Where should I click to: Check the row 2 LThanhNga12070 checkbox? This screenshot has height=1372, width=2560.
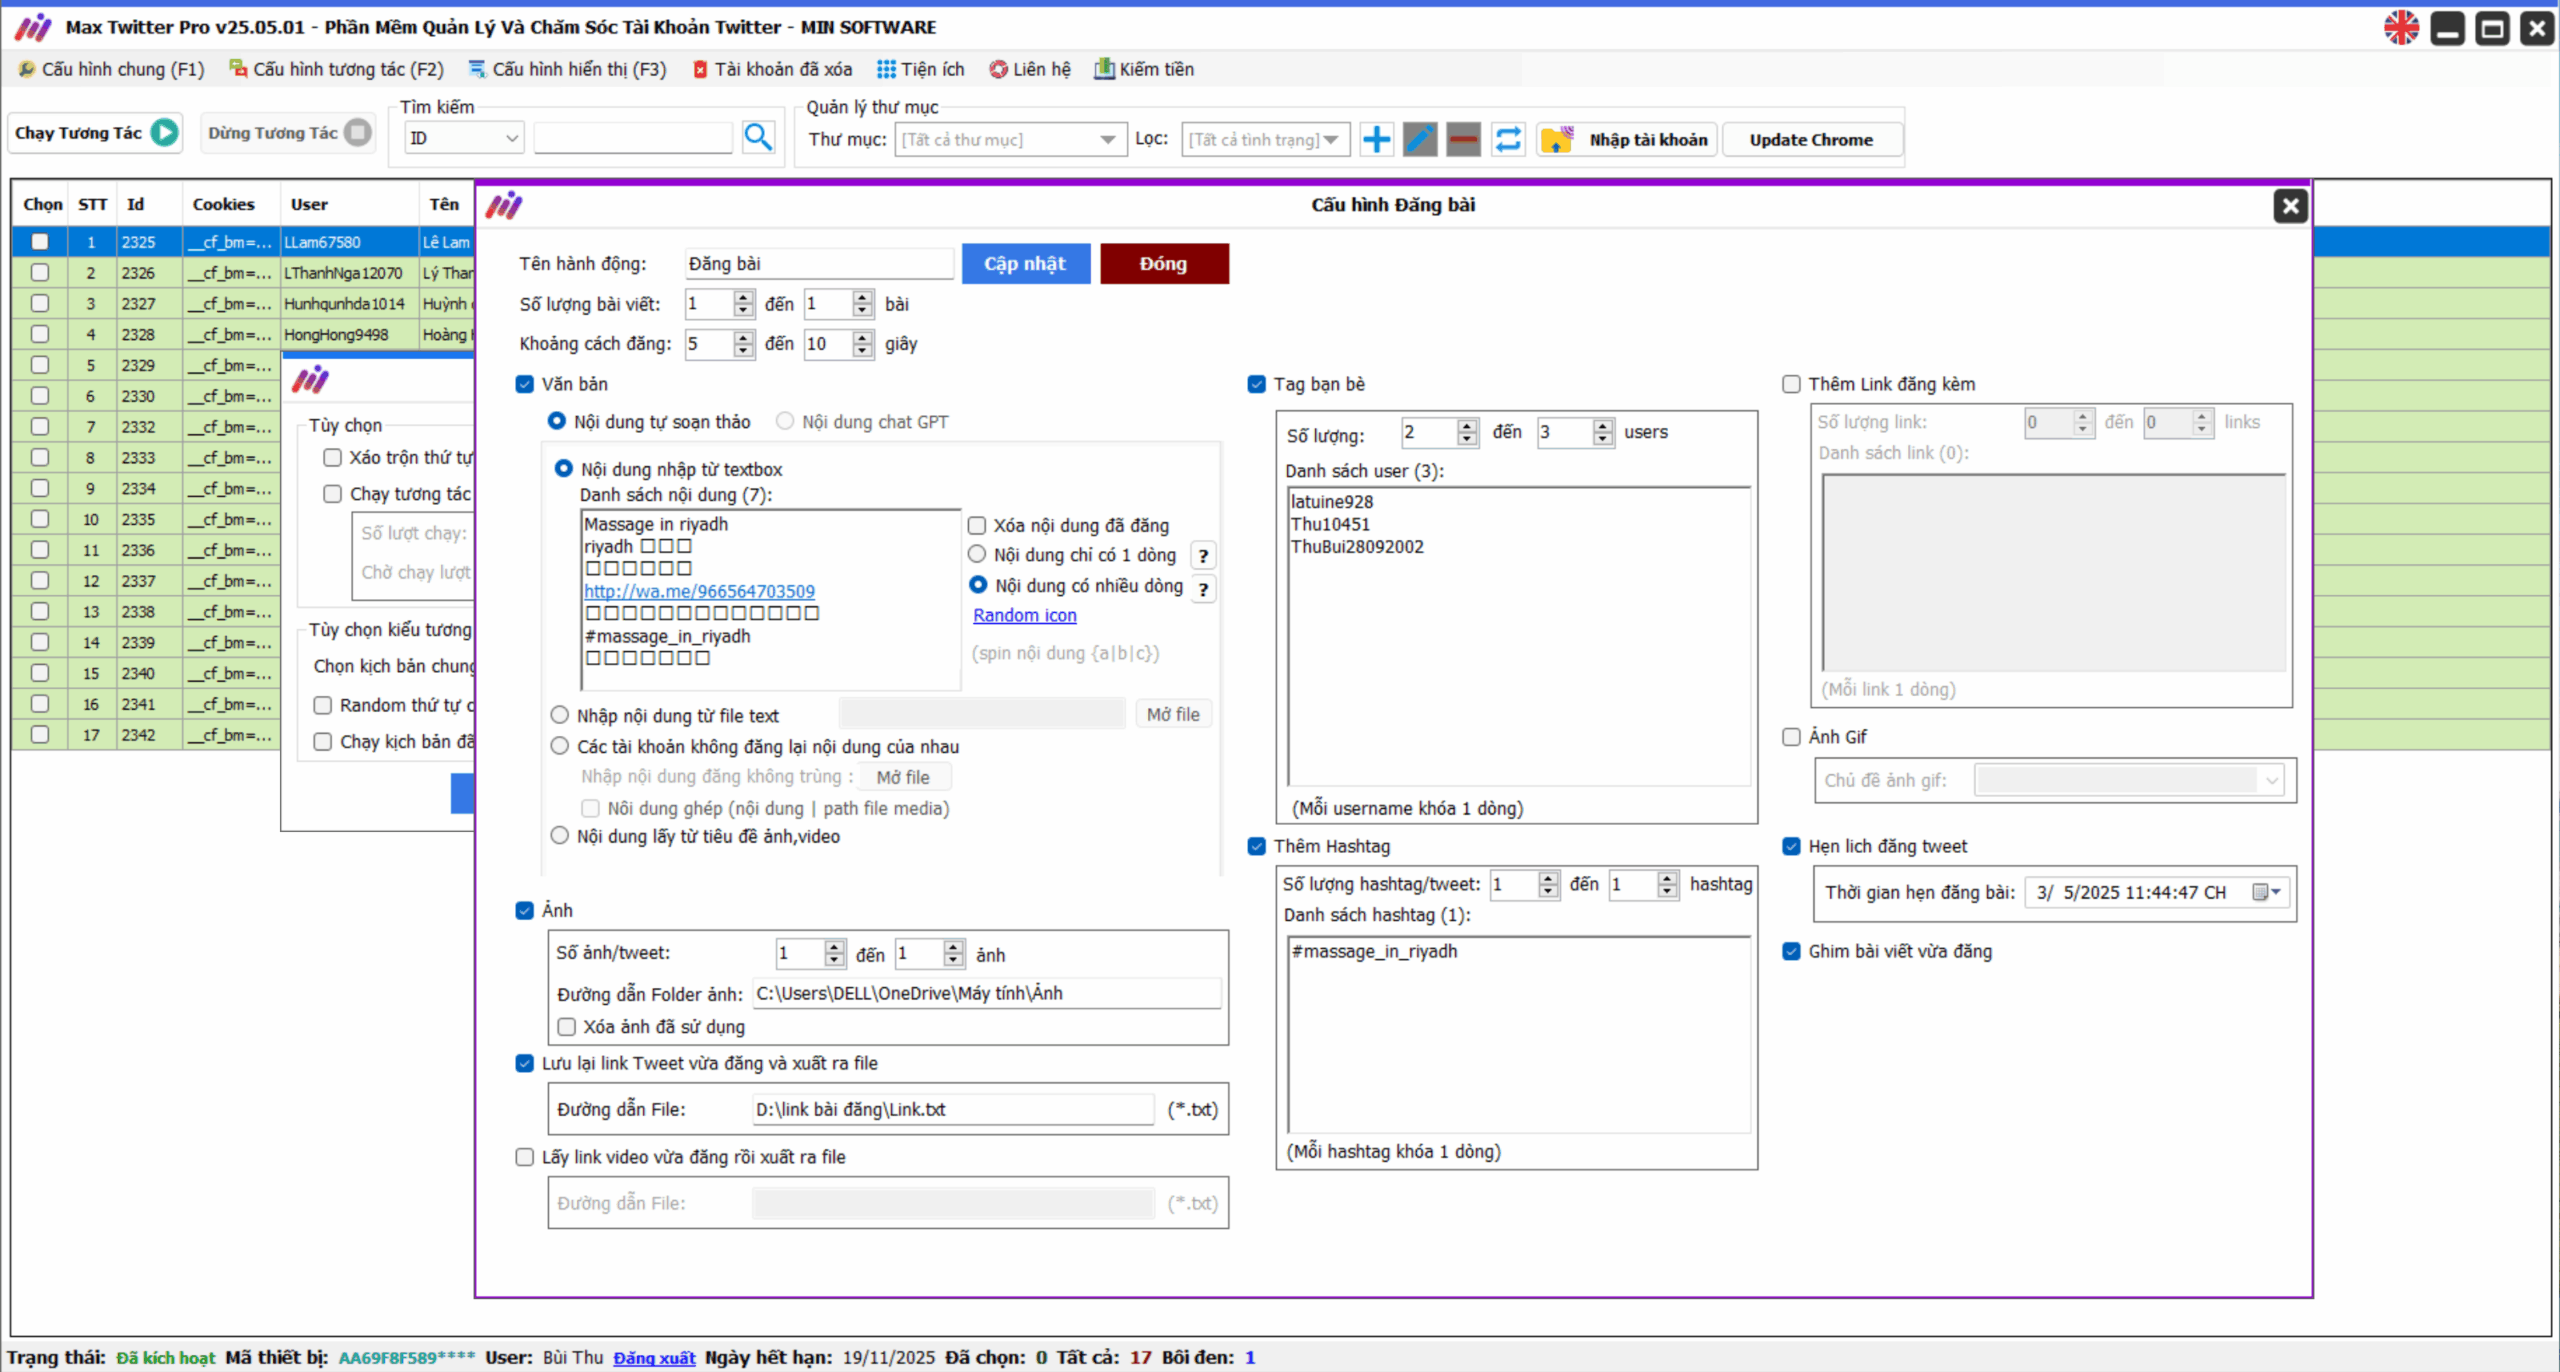tap(40, 272)
